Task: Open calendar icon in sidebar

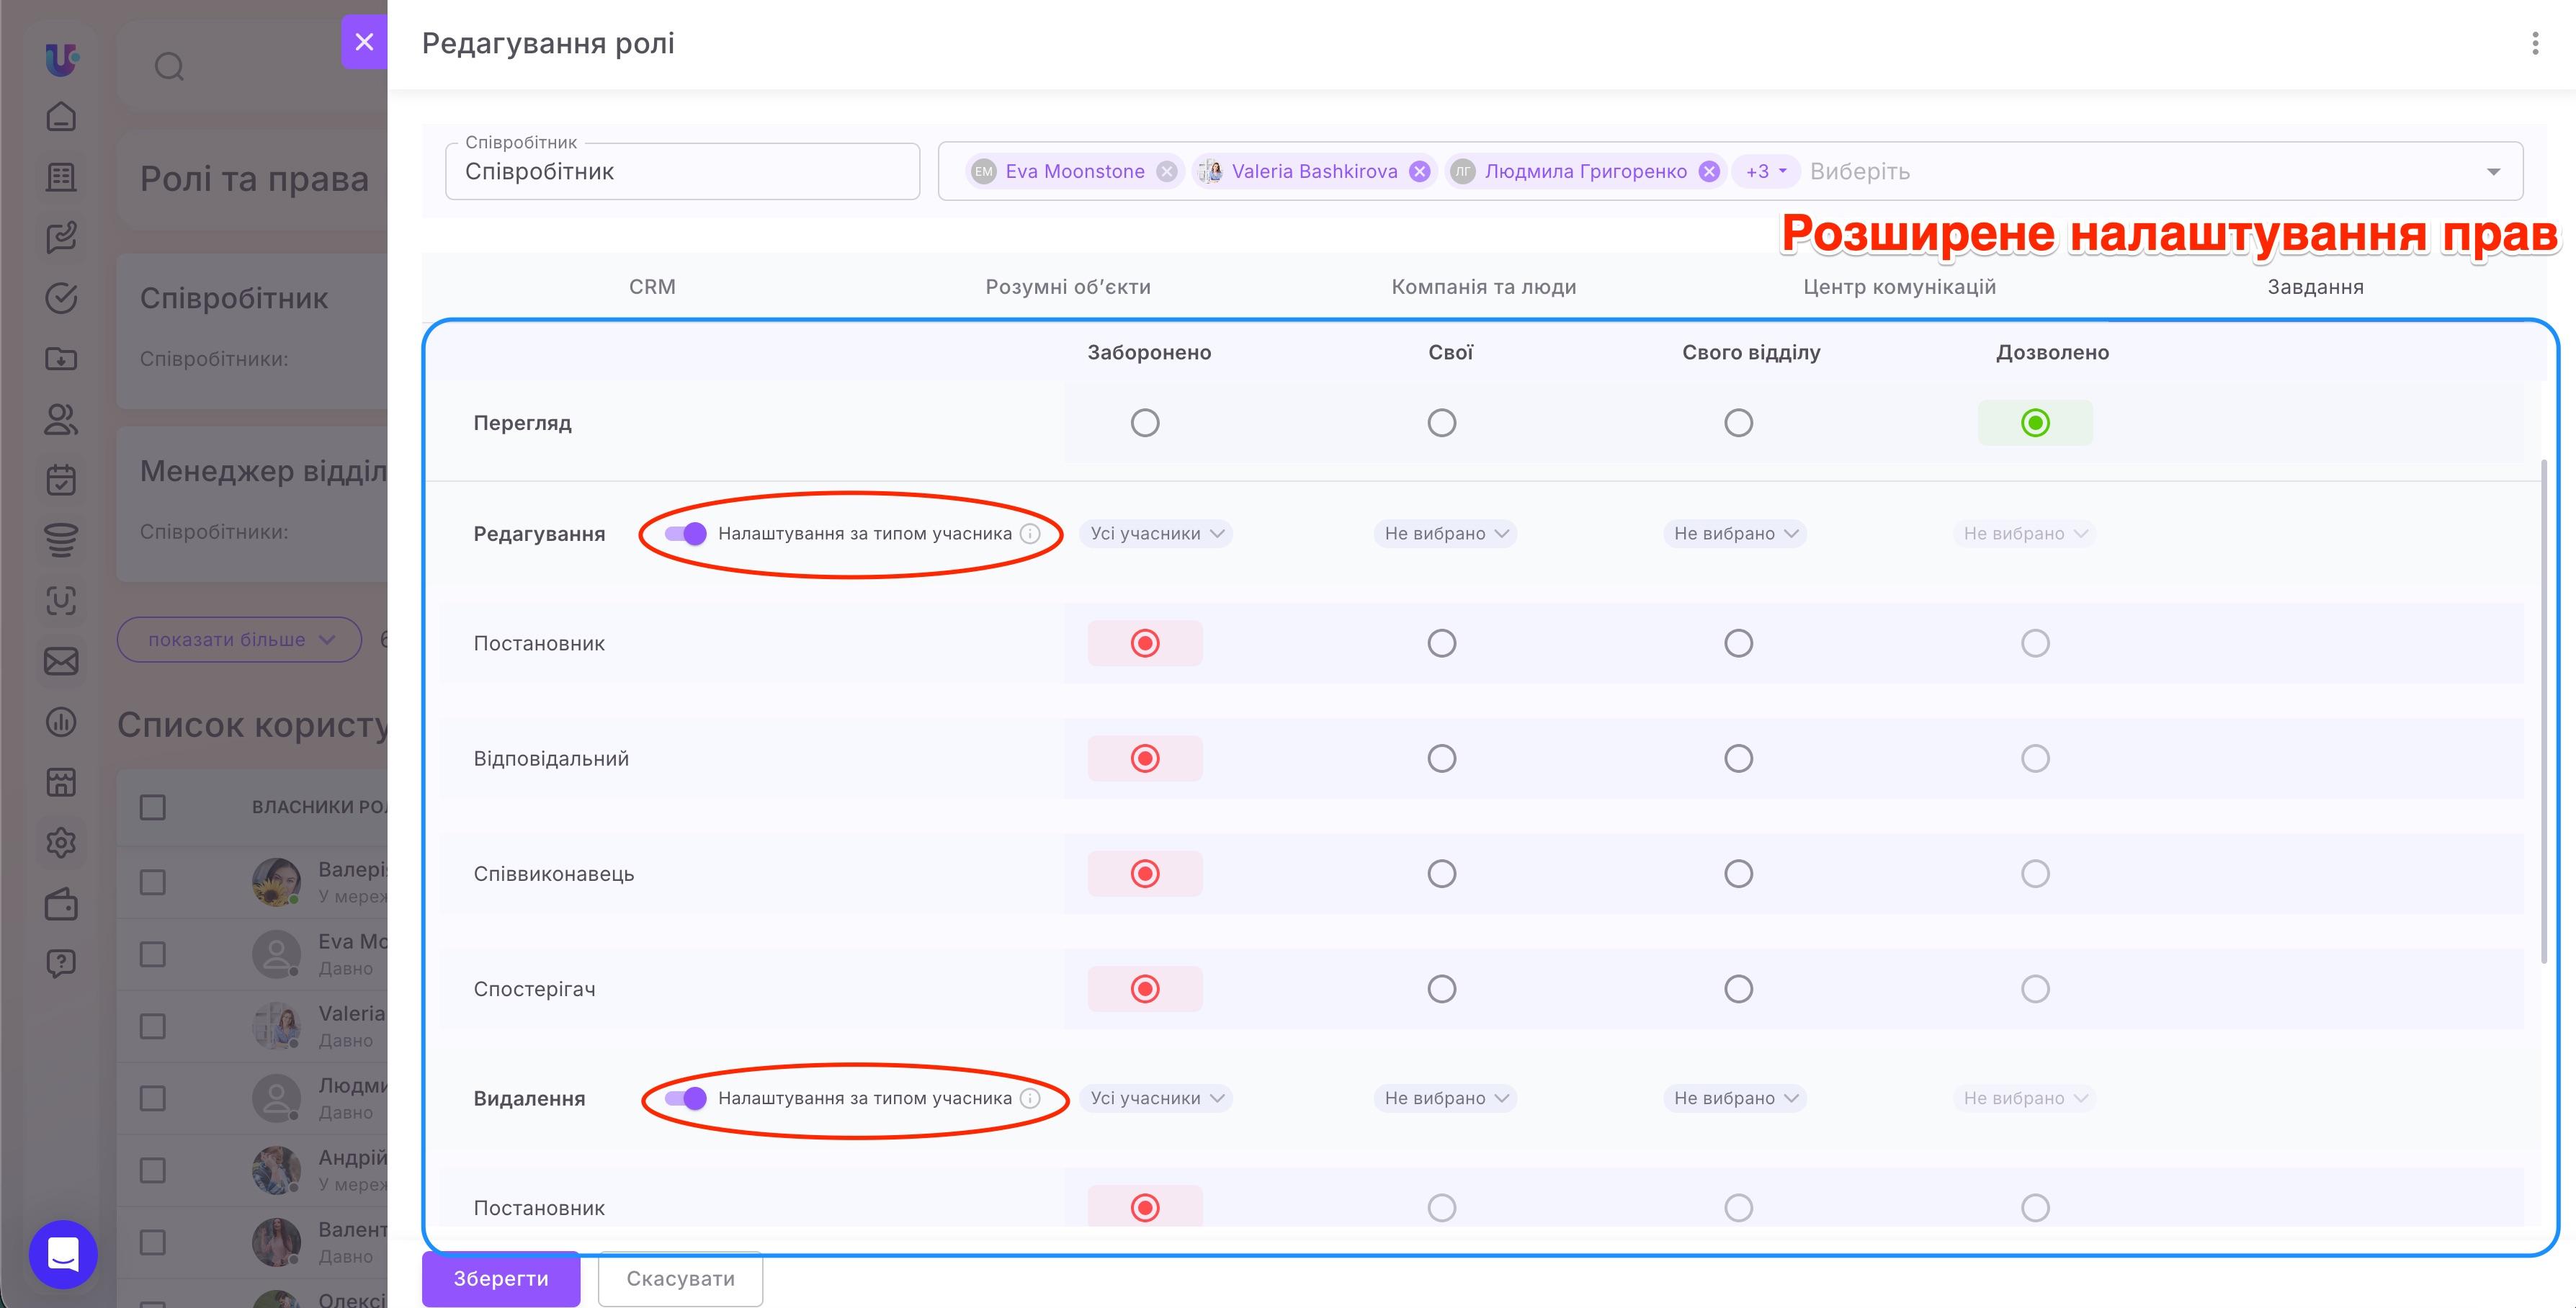Action: click(61, 480)
